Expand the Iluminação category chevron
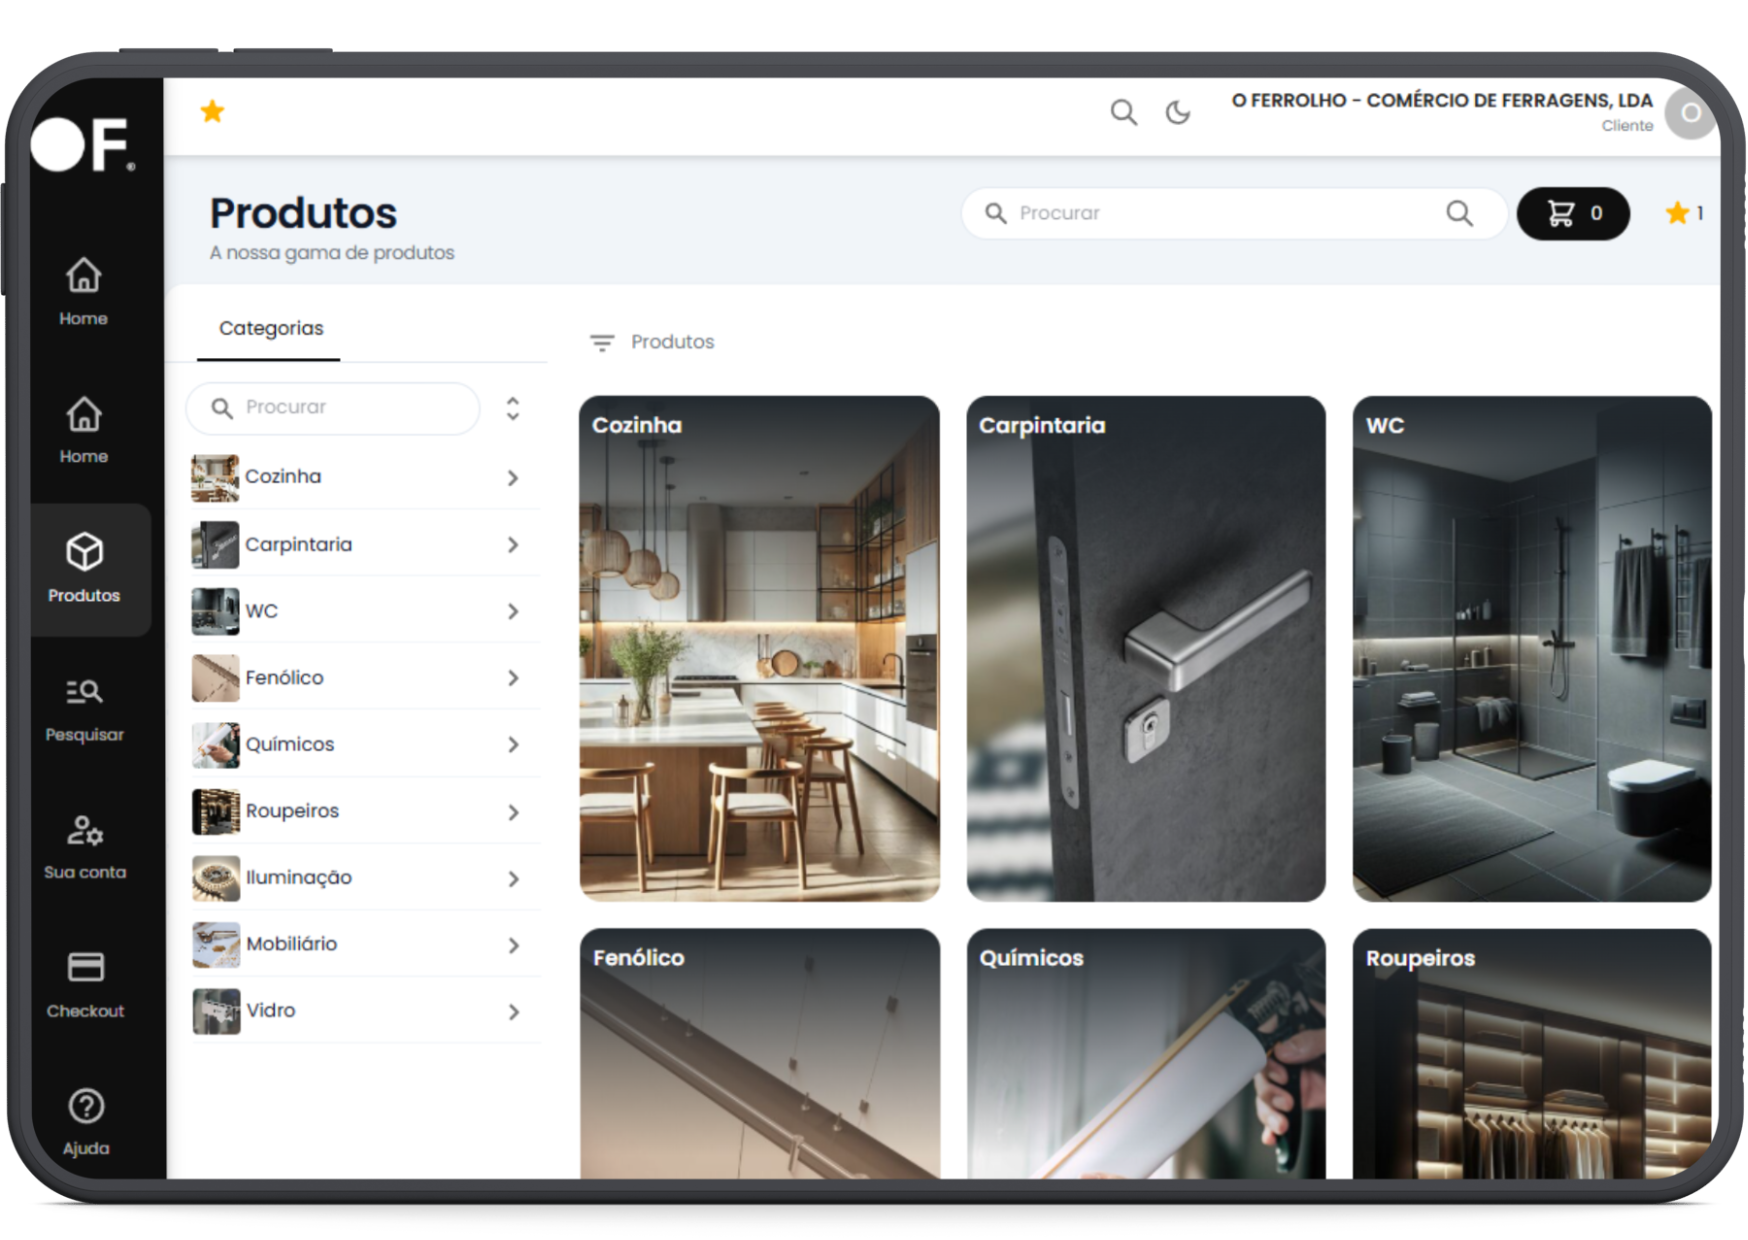Image resolution: width=1748 pixels, height=1240 pixels. pyautogui.click(x=513, y=879)
